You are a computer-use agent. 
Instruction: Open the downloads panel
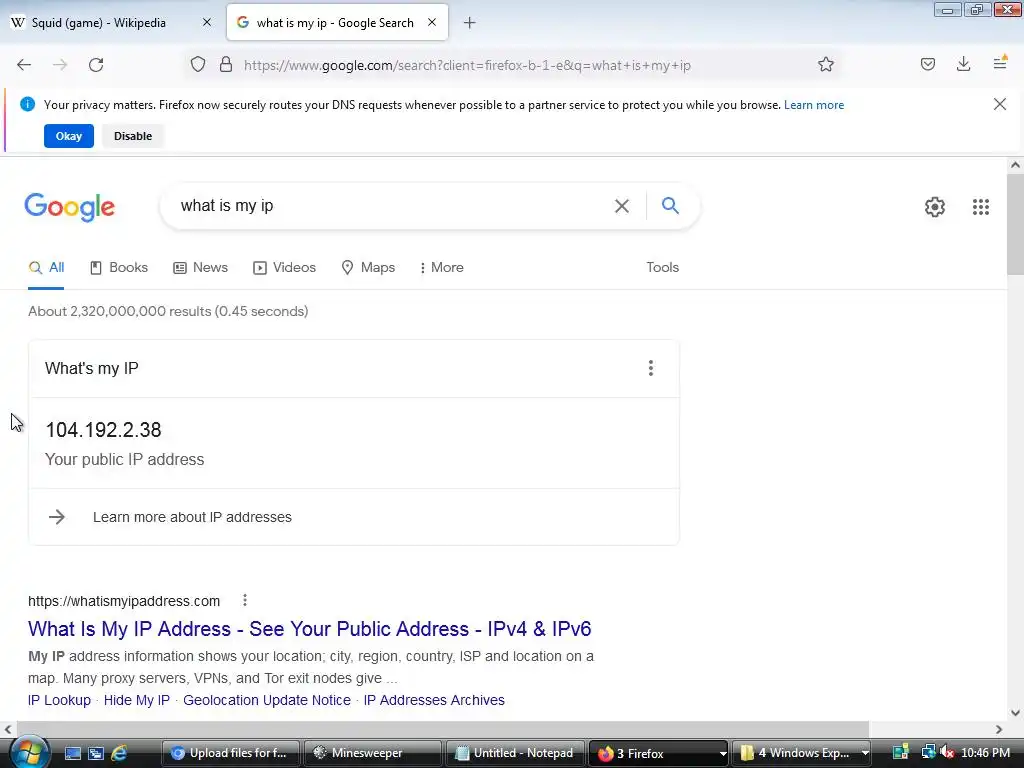click(963, 64)
